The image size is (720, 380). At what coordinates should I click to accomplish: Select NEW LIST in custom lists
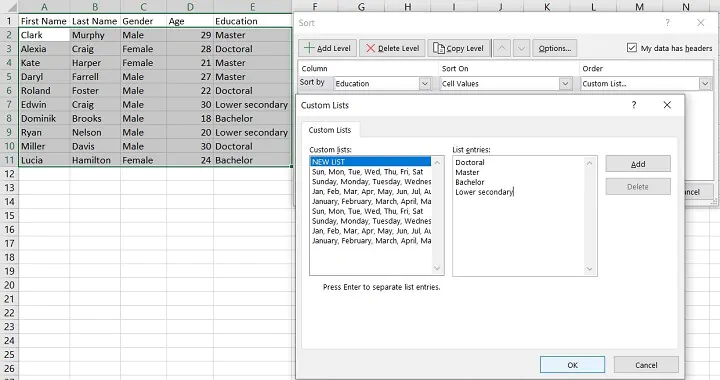click(x=371, y=162)
